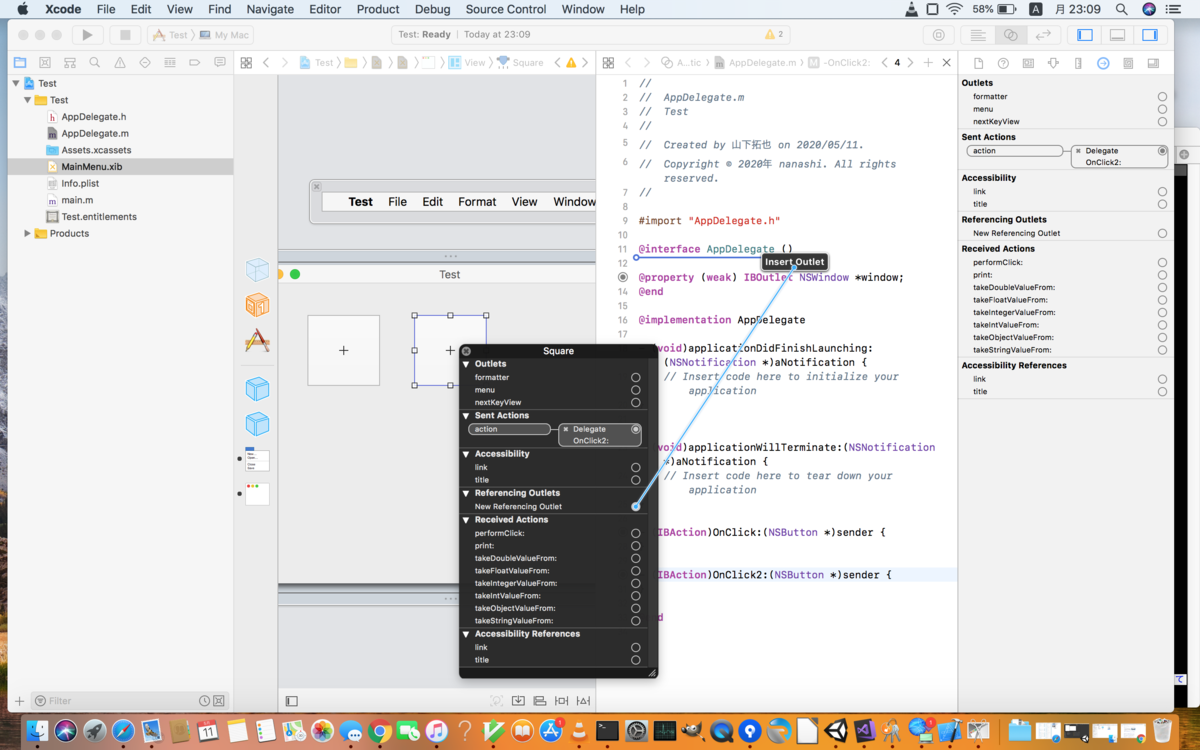Collapse Referencing Outlets section in Square popup
The image size is (1200, 750).
pos(466,493)
